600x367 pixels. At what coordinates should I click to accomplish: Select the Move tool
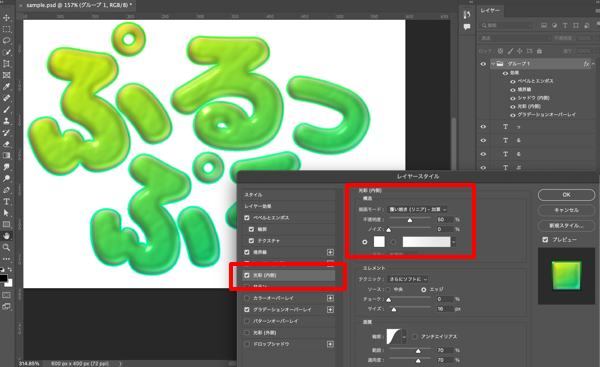7,18
